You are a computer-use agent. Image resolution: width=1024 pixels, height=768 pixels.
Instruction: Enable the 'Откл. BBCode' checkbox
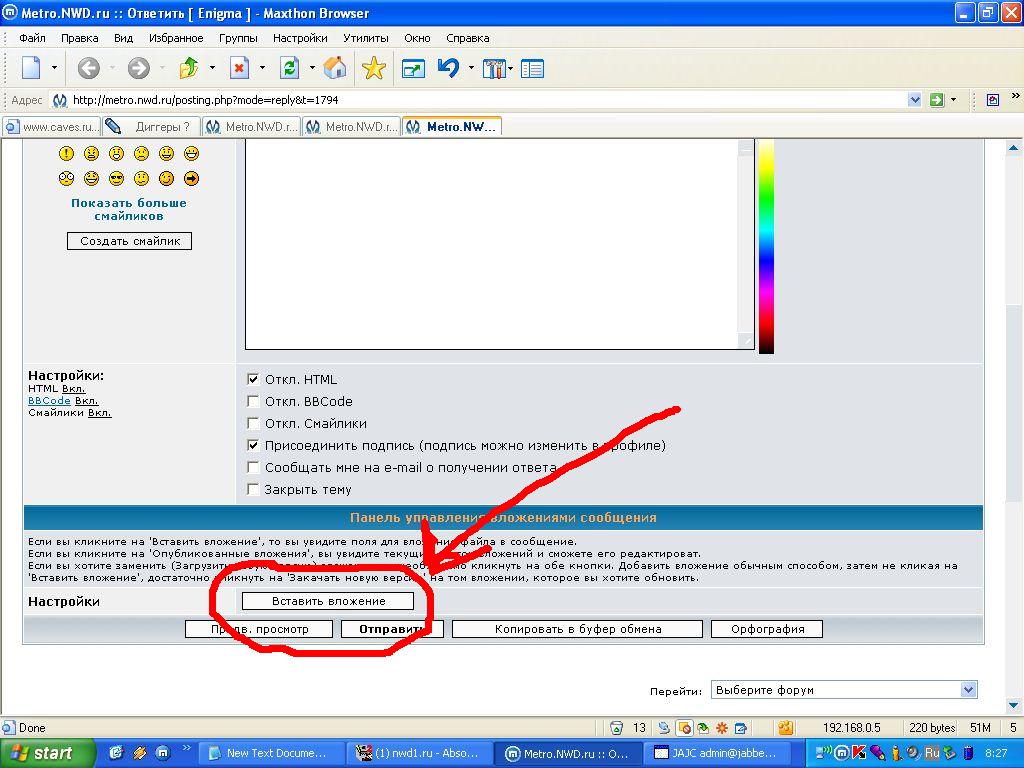[253, 402]
